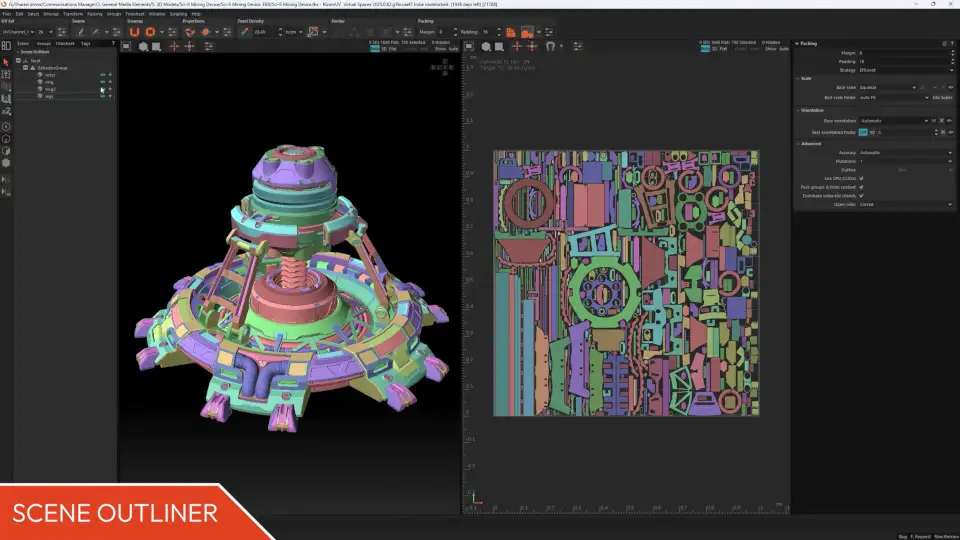Select ring2 in the scene outliner
960x540 pixels.
coord(49,89)
